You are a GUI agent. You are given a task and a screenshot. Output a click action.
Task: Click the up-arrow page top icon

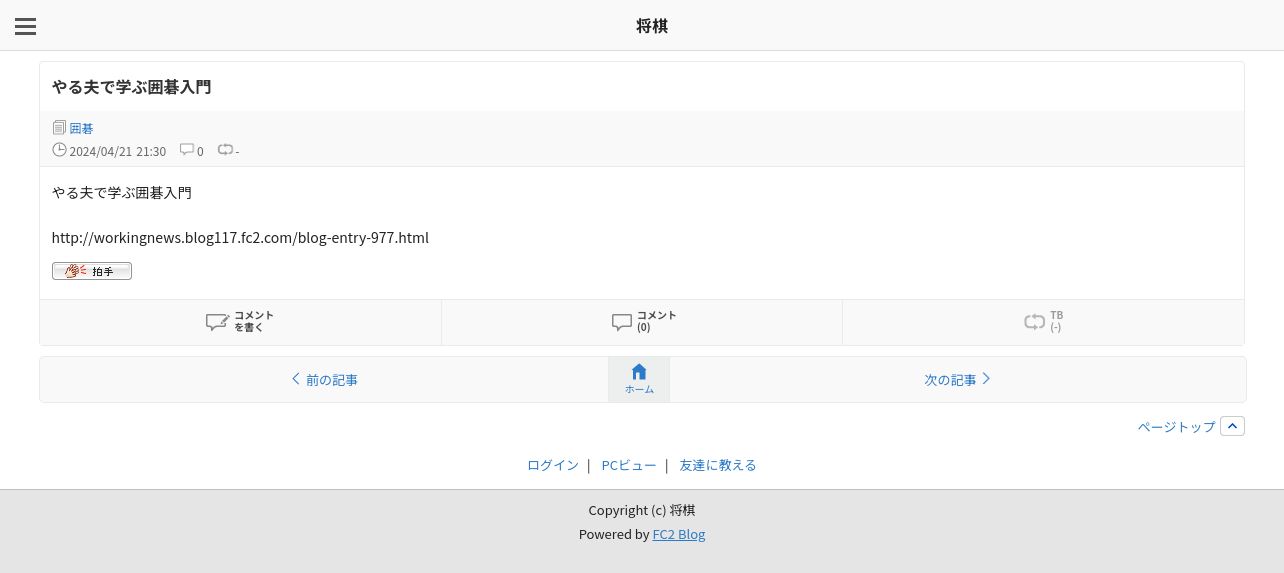(x=1232, y=426)
